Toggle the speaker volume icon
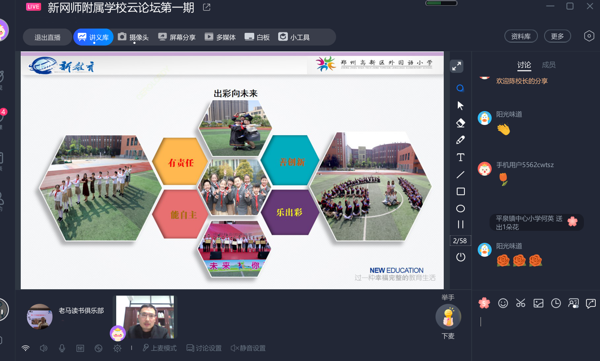The height and width of the screenshot is (361, 600). [44, 348]
